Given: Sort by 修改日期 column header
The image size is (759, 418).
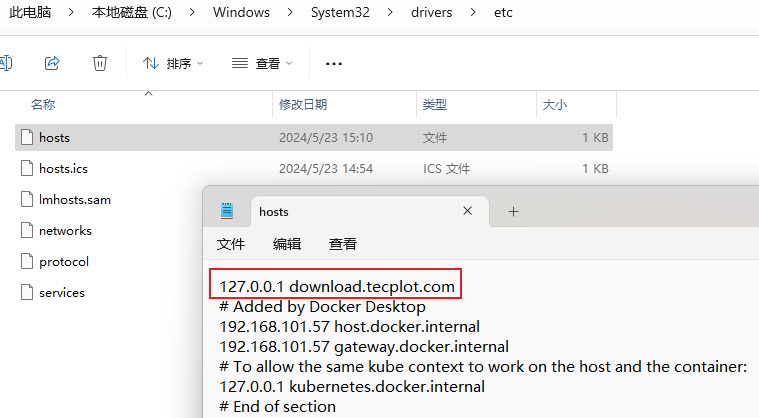Looking at the screenshot, I should coord(303,104).
